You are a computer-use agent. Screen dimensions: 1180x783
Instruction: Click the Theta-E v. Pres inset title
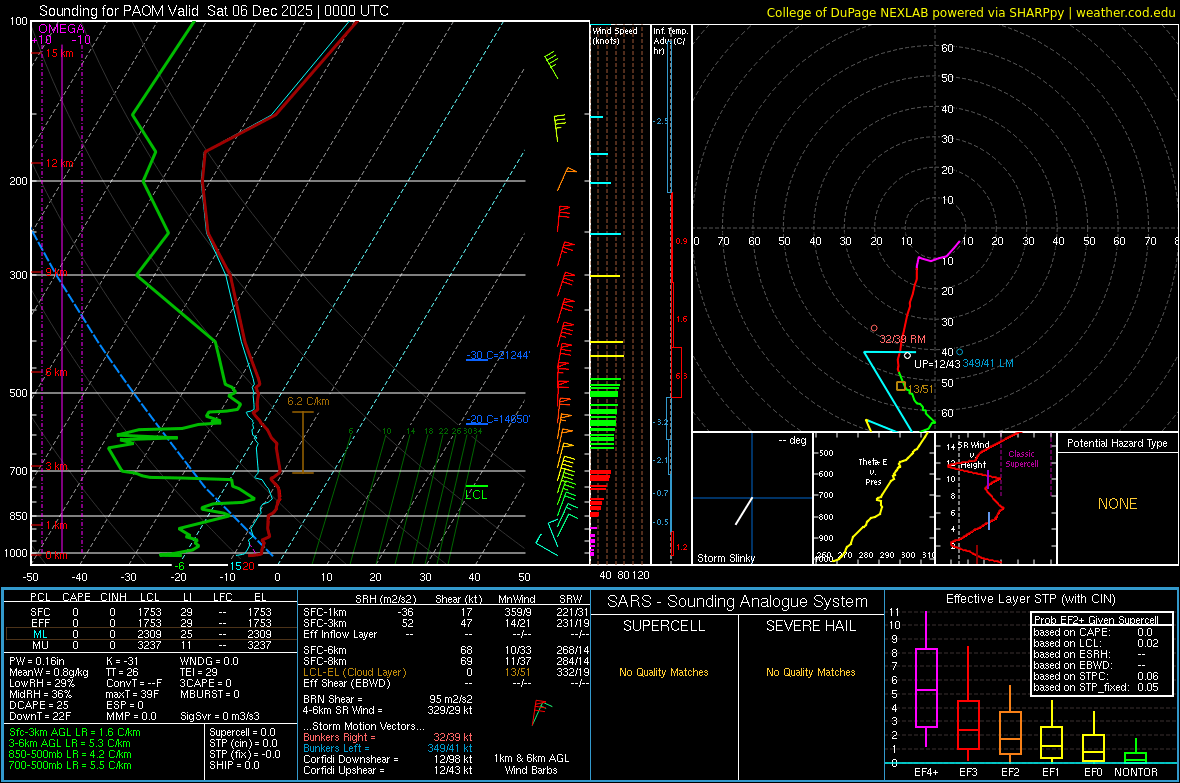(x=873, y=471)
